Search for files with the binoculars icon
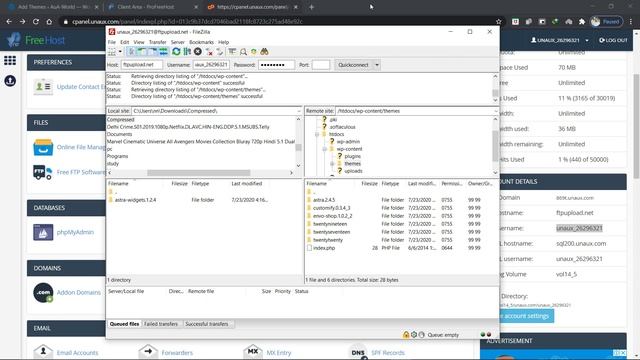The height and width of the screenshot is (360, 640). pos(264,52)
